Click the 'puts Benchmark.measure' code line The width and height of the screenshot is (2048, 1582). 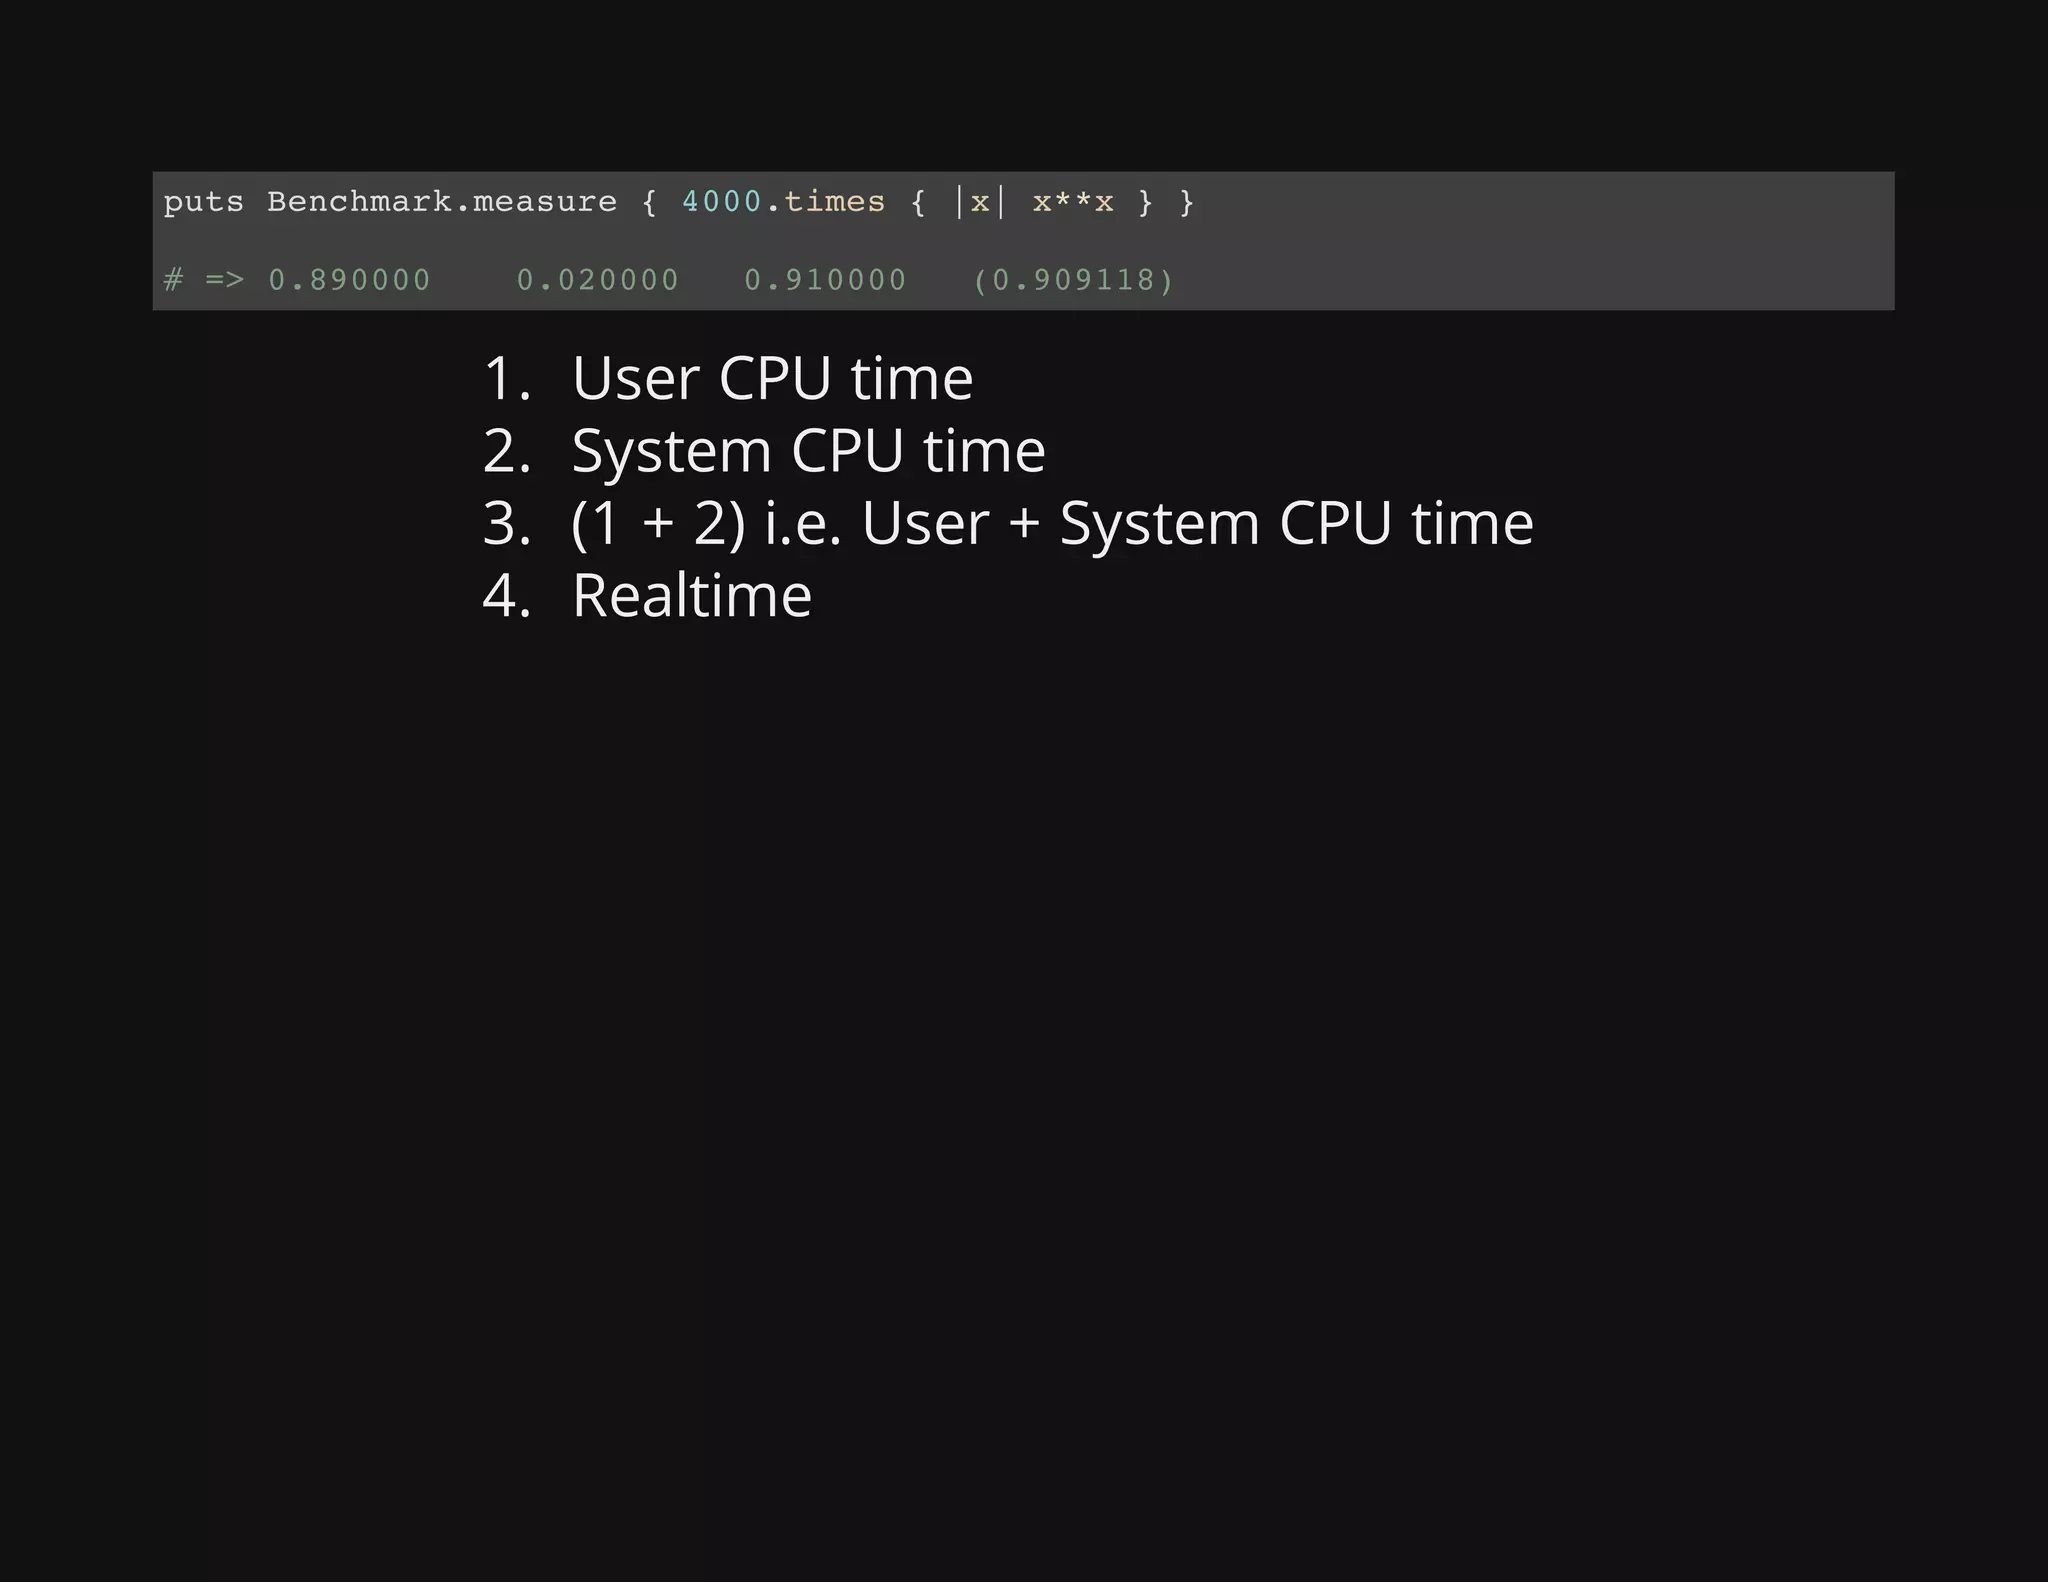(679, 202)
